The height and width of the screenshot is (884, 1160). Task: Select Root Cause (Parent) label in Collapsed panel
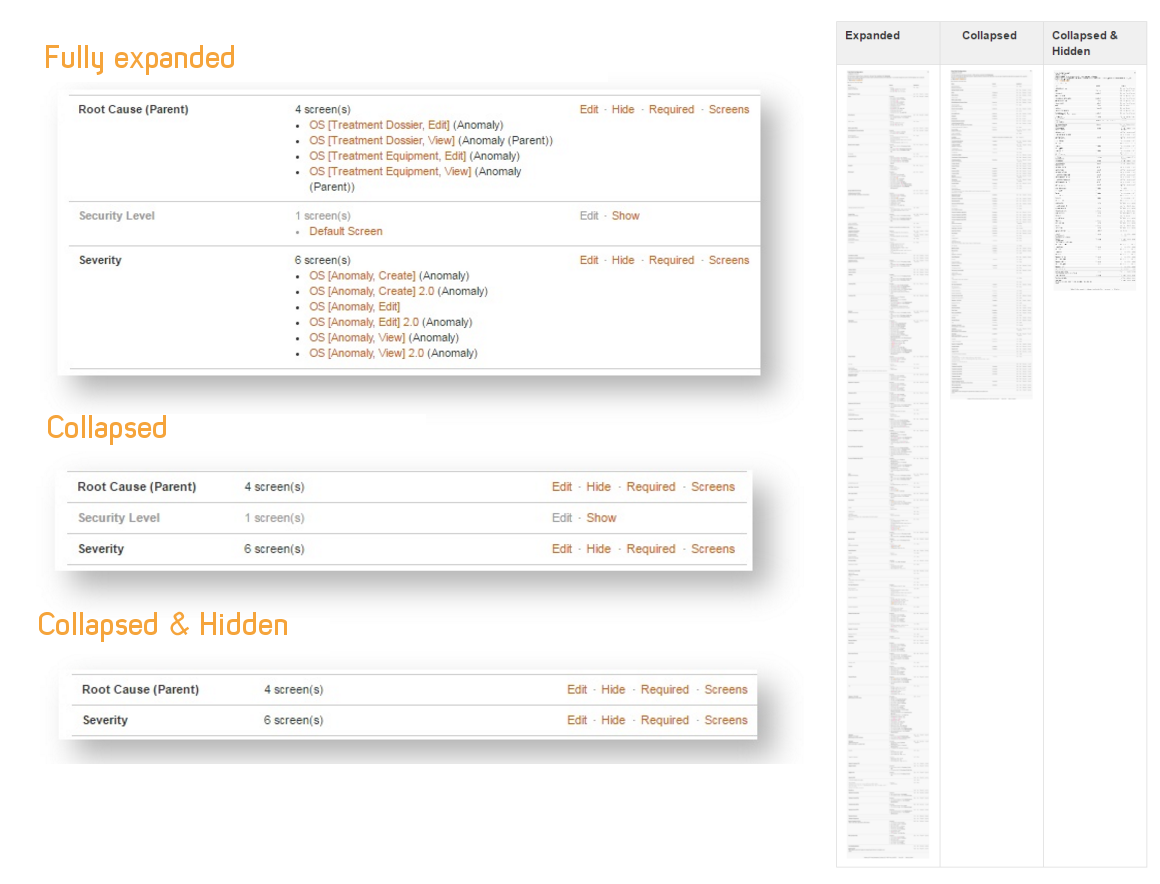[137, 487]
